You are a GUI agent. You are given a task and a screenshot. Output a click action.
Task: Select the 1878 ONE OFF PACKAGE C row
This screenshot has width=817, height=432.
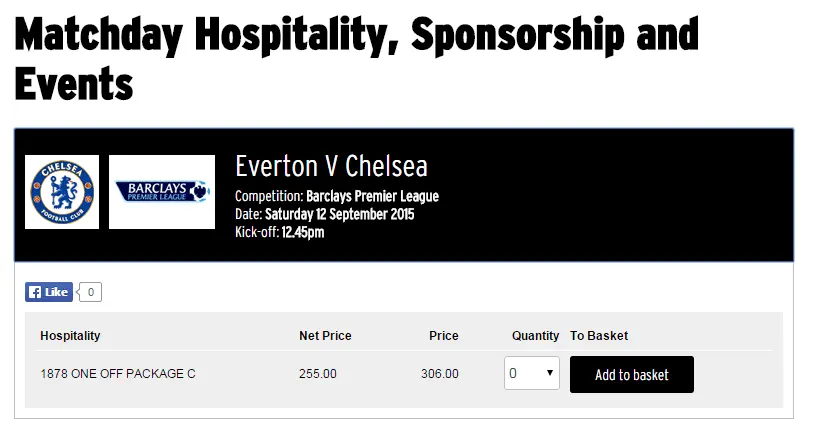pos(118,374)
